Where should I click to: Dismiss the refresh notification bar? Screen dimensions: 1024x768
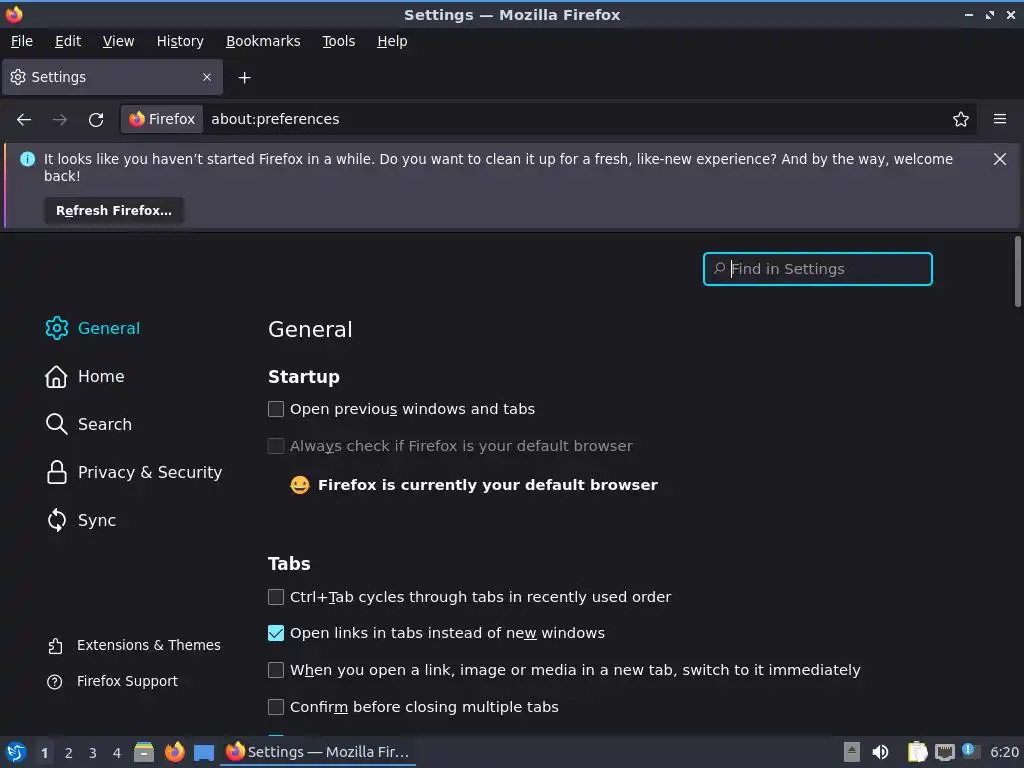[1000, 159]
